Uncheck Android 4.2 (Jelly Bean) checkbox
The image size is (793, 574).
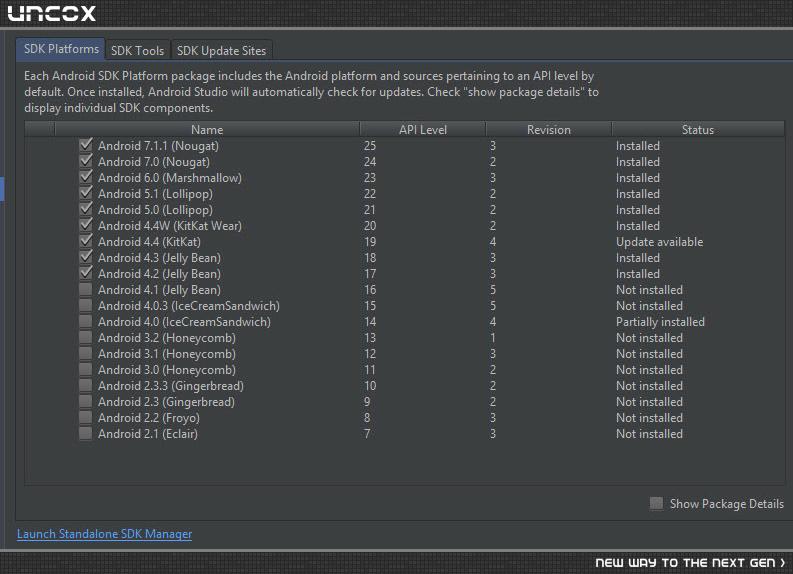click(x=86, y=273)
